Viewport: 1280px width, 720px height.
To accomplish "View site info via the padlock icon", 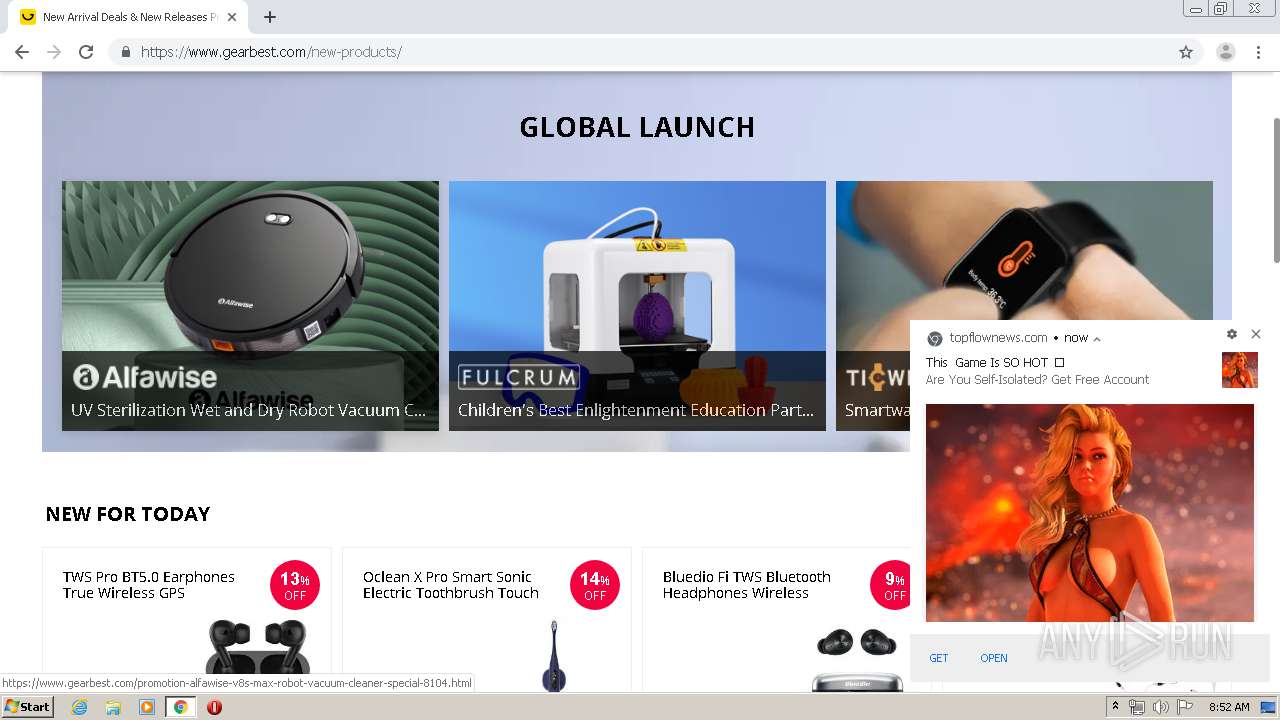I will click(x=125, y=52).
